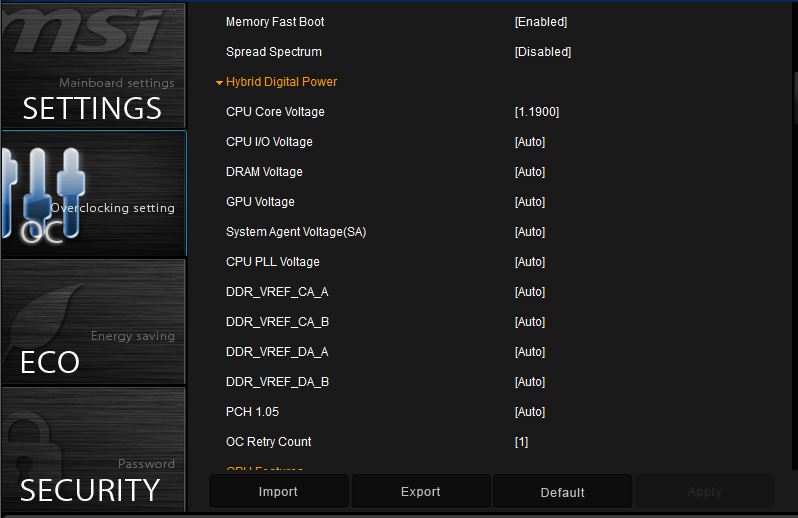Open the SETTINGS mainboard settings panel

tap(93, 65)
